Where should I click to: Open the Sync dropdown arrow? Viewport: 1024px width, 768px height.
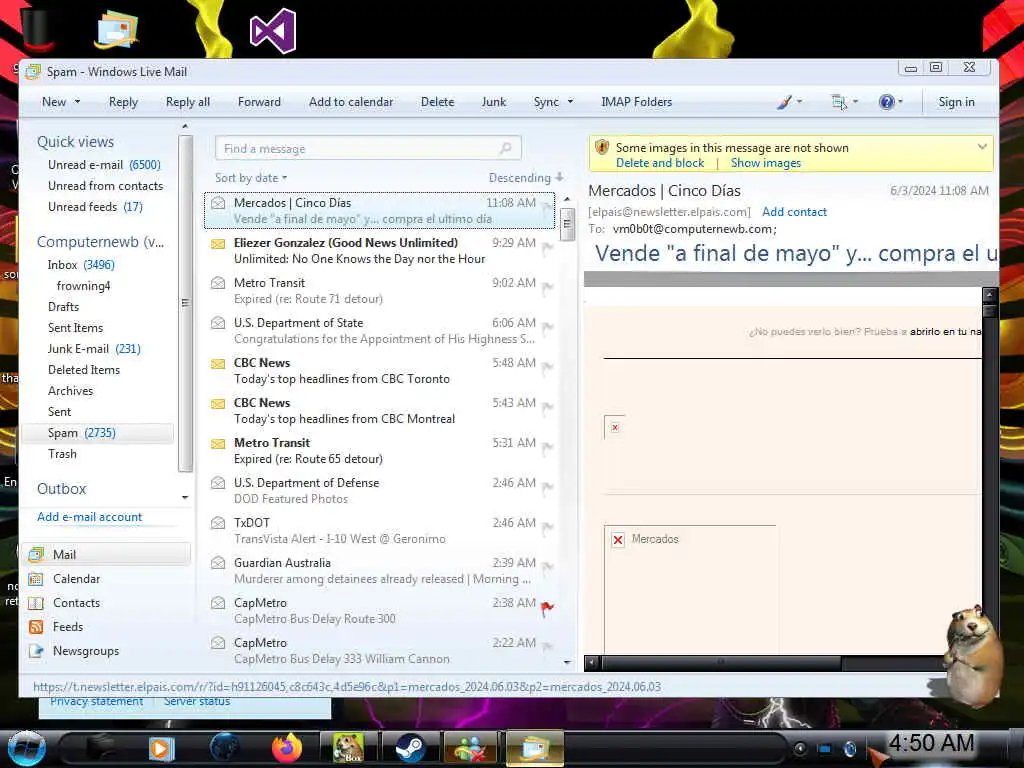pos(570,102)
